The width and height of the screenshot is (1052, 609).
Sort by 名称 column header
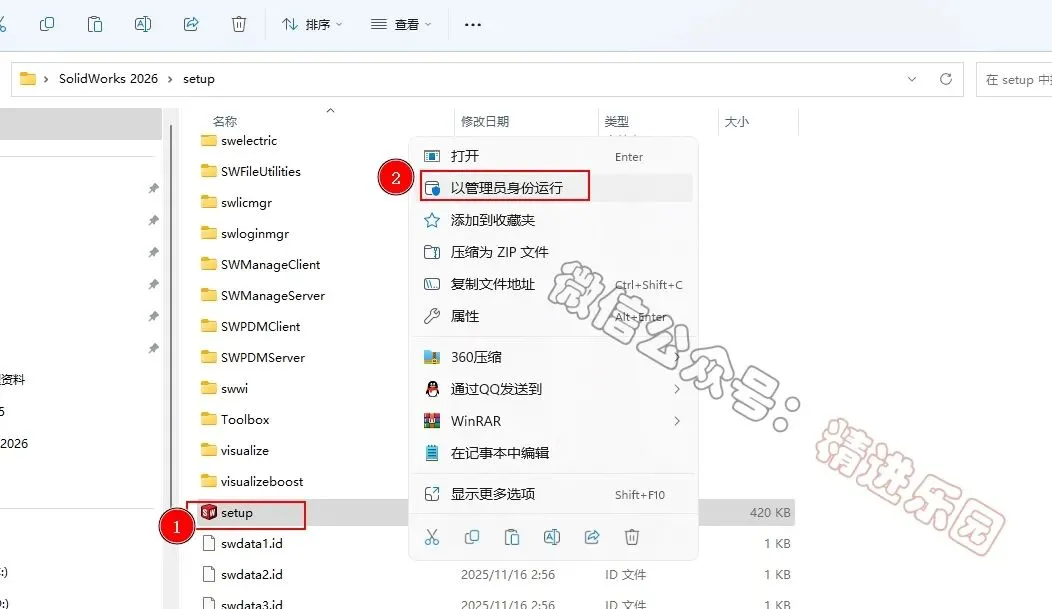pyautogui.click(x=225, y=121)
